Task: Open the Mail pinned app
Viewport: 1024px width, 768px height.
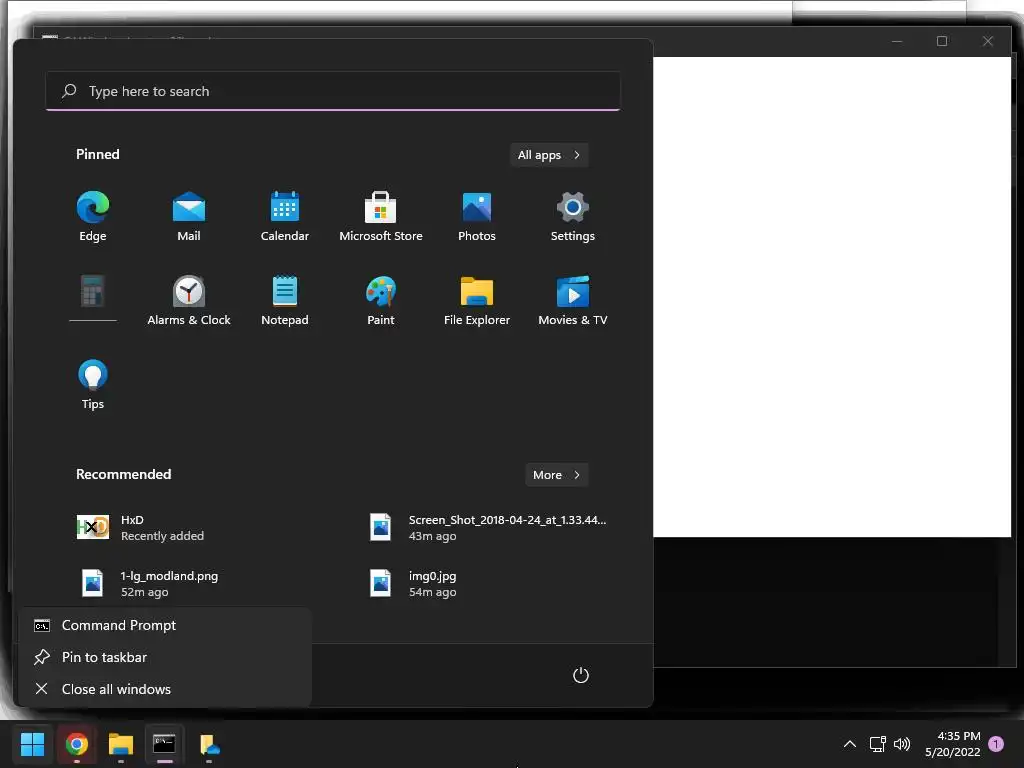Action: 189,217
